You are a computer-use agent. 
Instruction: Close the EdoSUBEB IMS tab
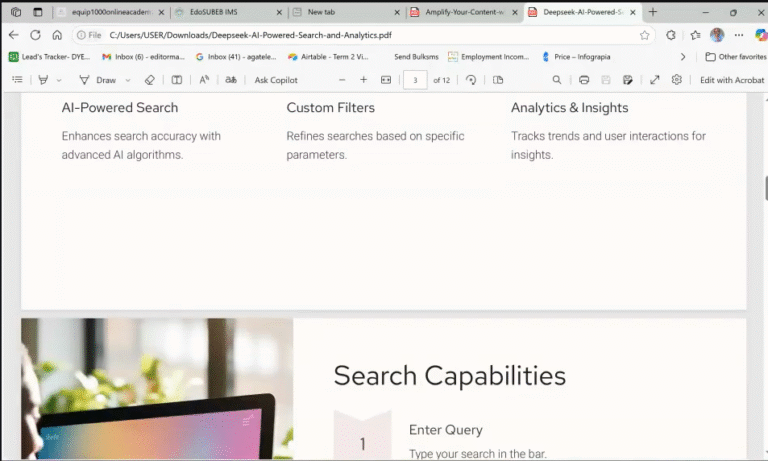click(279, 12)
